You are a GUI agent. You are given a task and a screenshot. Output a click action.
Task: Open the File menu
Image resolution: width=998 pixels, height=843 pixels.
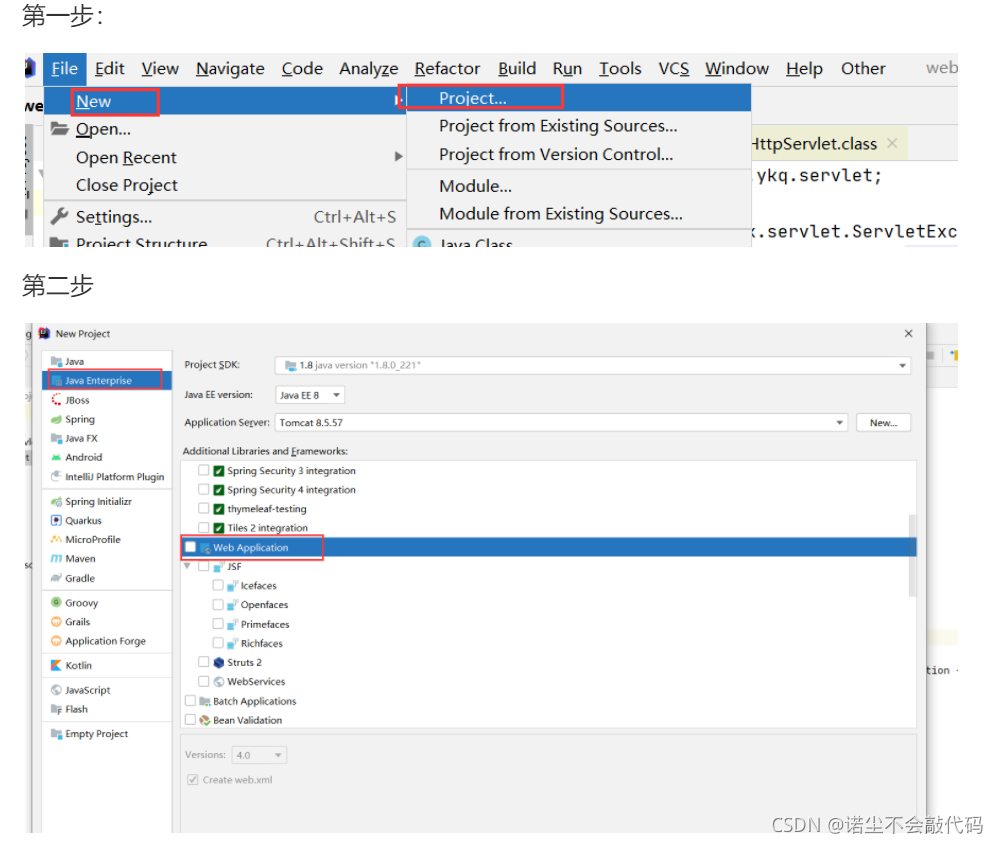click(64, 69)
